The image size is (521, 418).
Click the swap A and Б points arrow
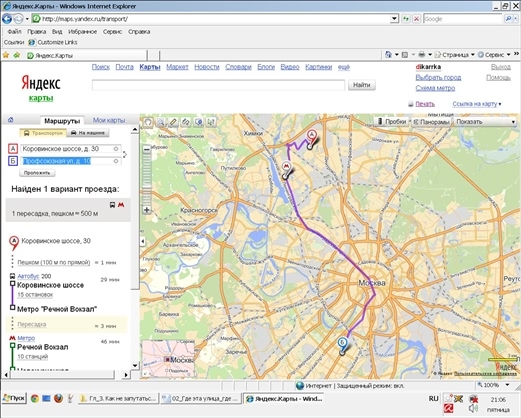125,154
